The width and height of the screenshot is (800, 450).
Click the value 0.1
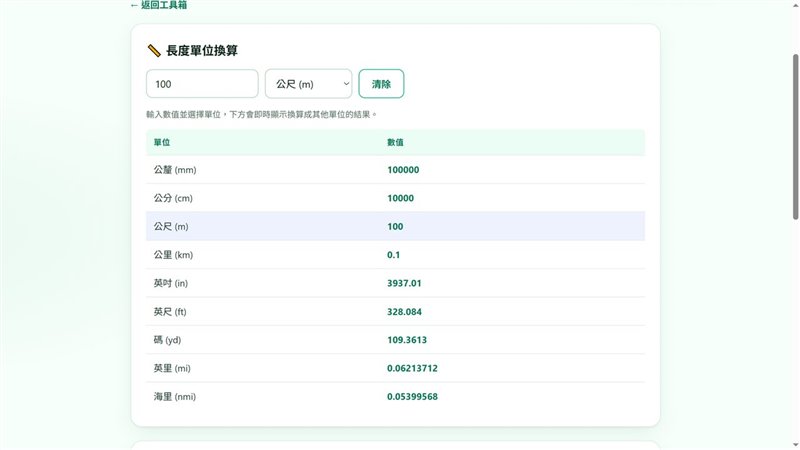(x=393, y=255)
